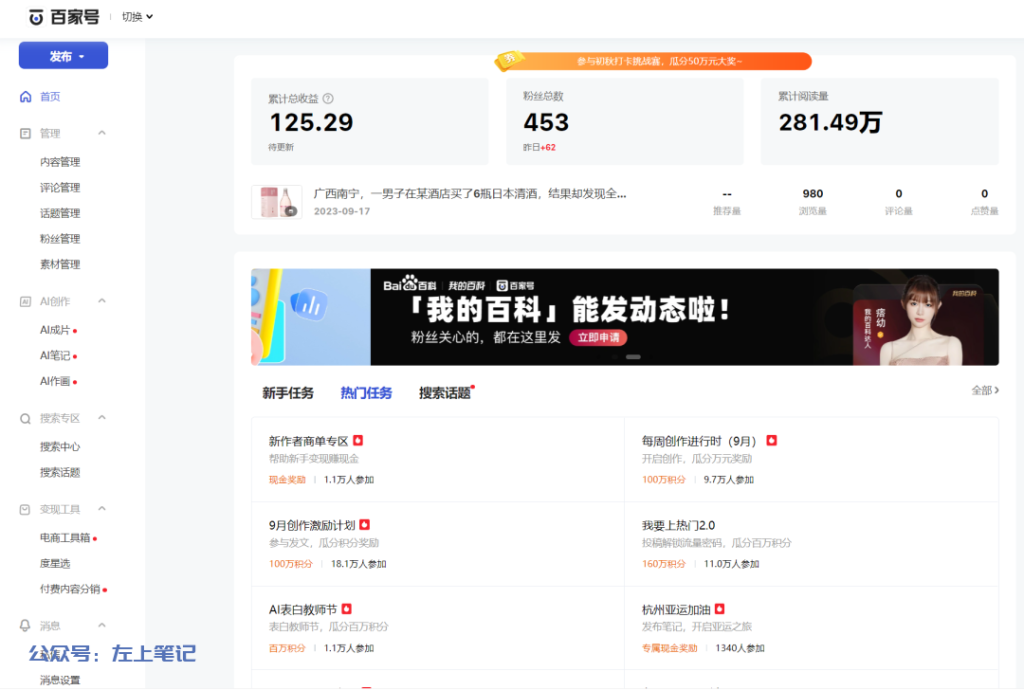1024x690 pixels.
Task: Click the 管理 section icon
Action: pos(25,134)
